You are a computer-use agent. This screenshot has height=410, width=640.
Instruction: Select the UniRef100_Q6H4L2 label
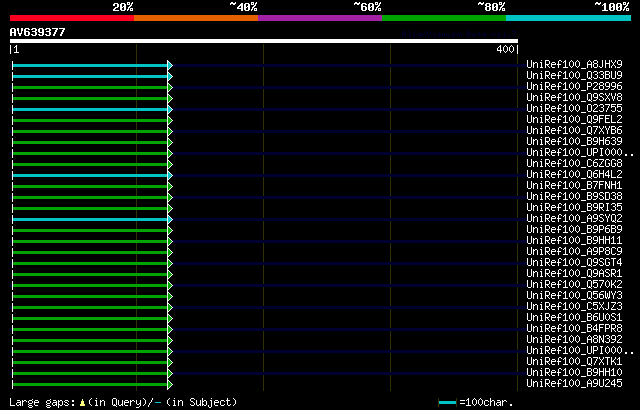pos(574,175)
